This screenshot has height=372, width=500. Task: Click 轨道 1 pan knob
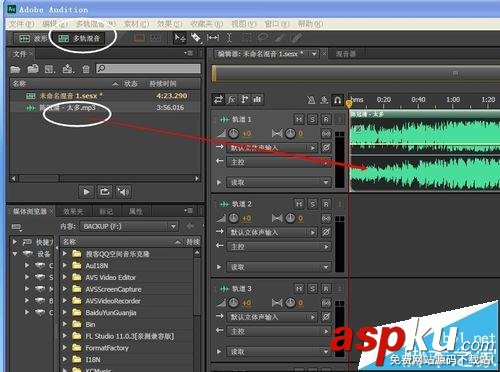pyautogui.click(x=290, y=133)
